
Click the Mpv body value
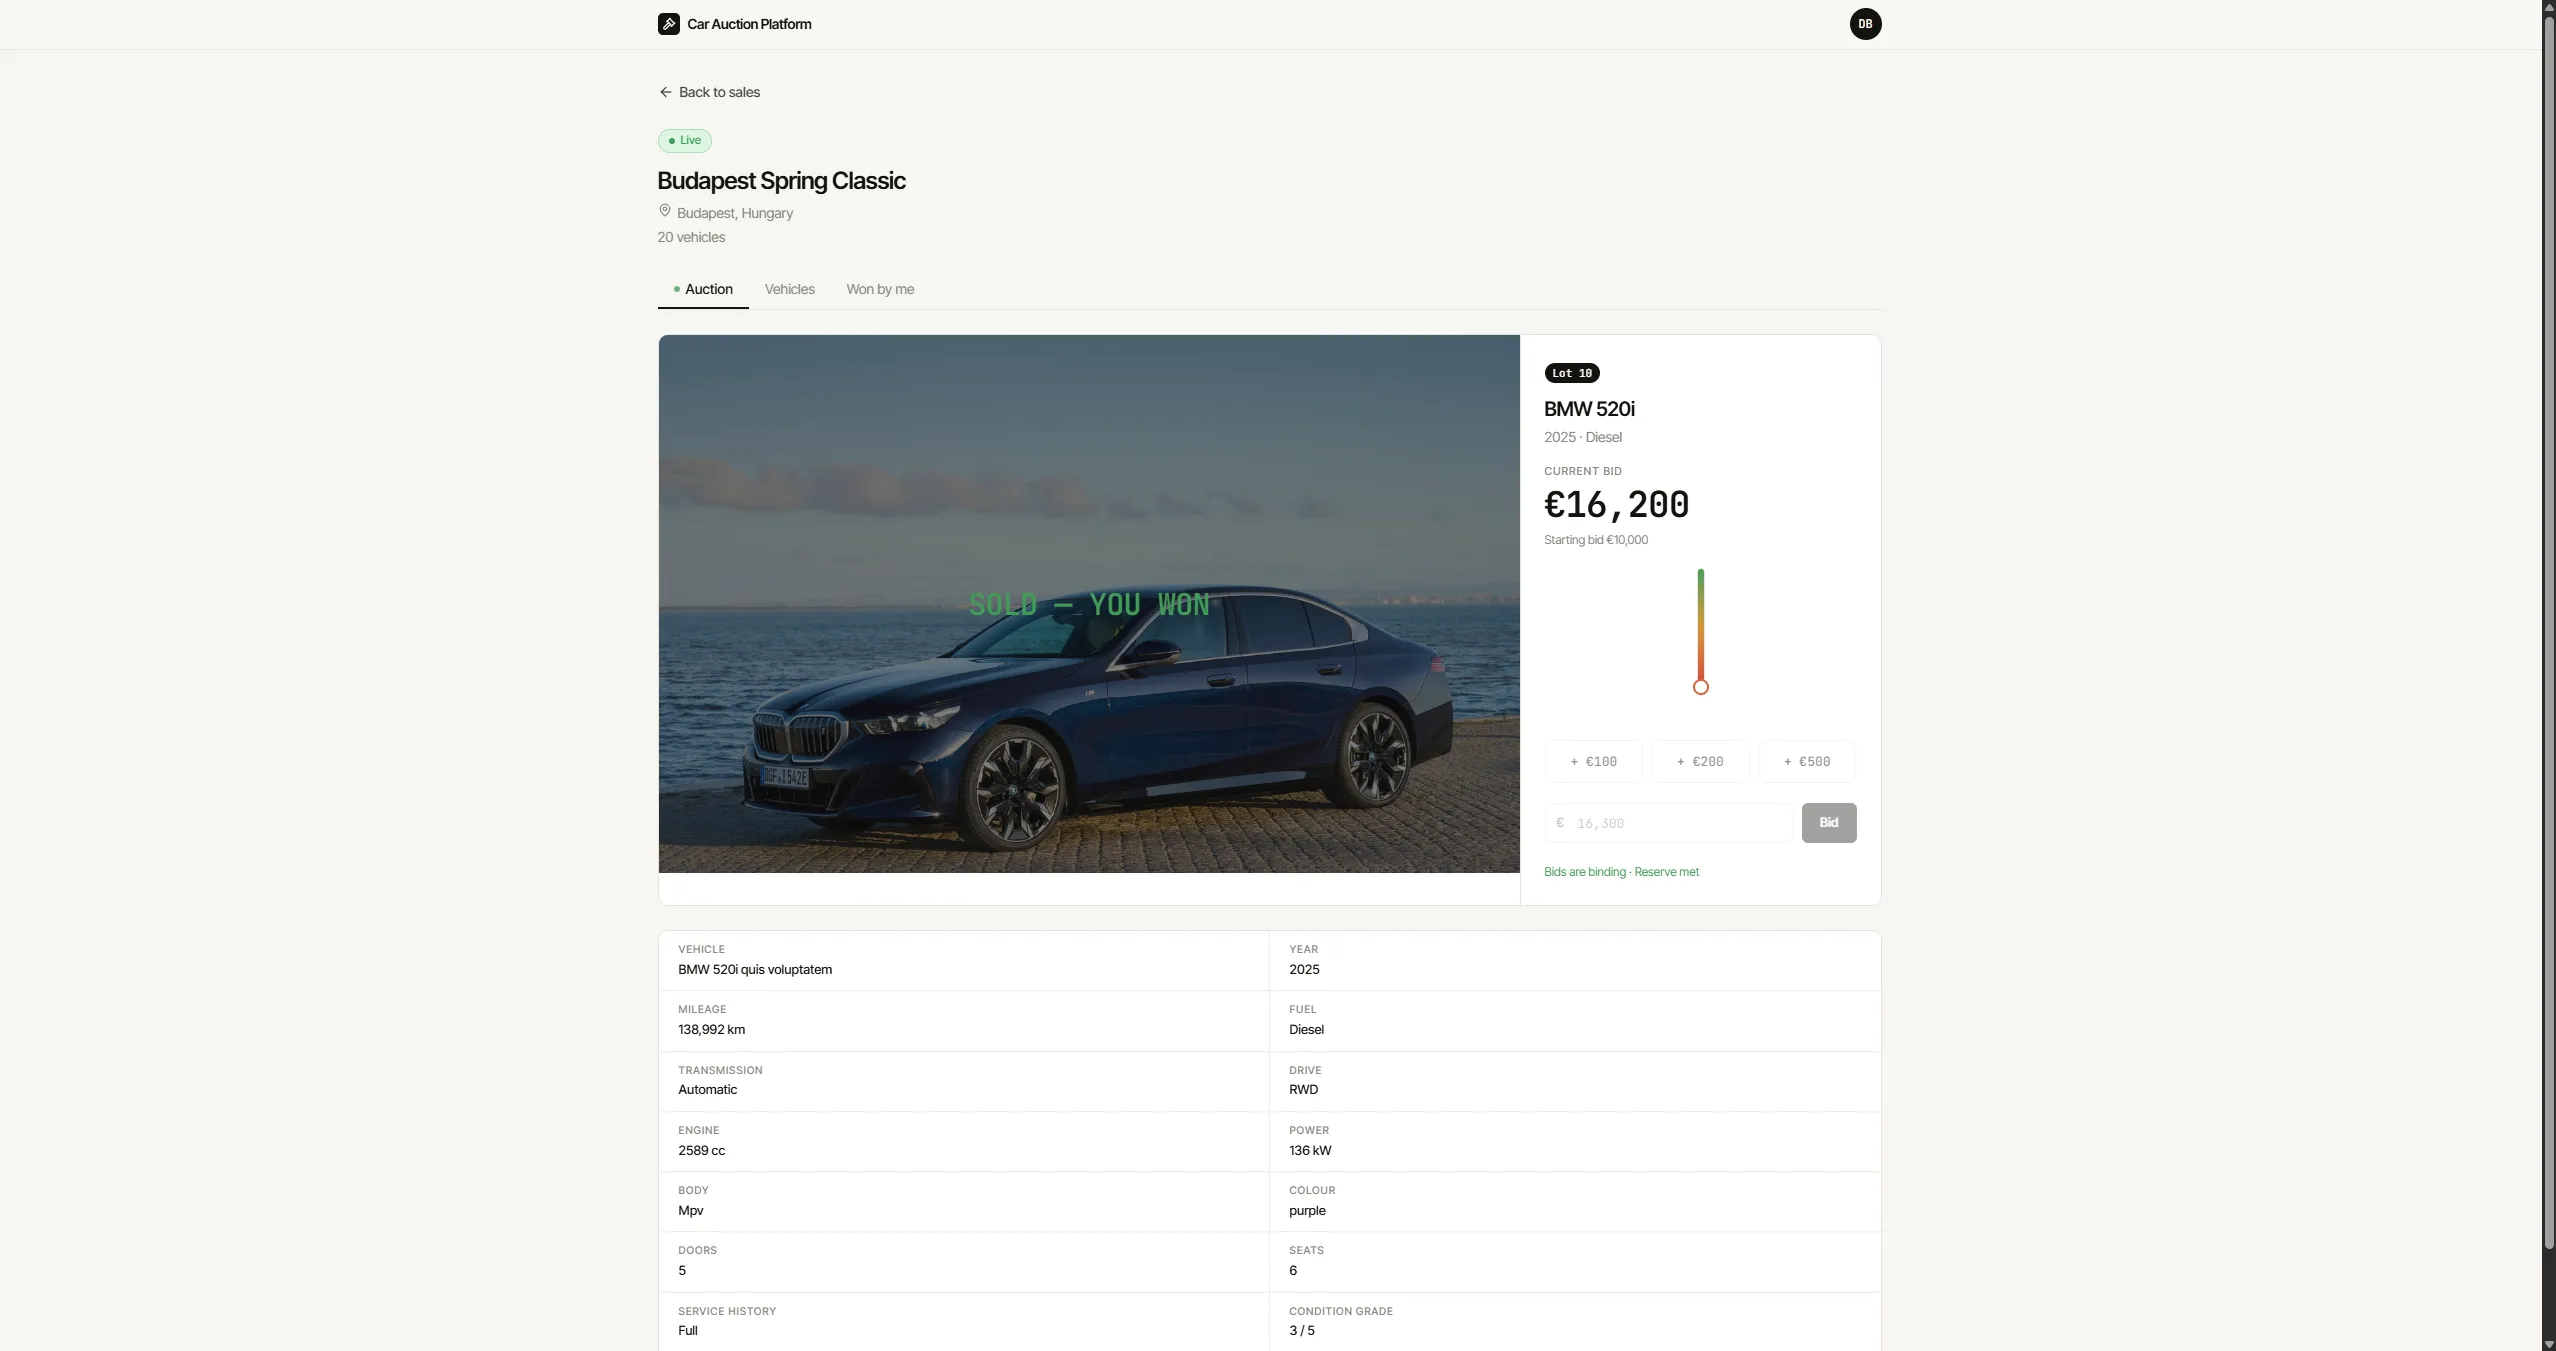tap(691, 1211)
